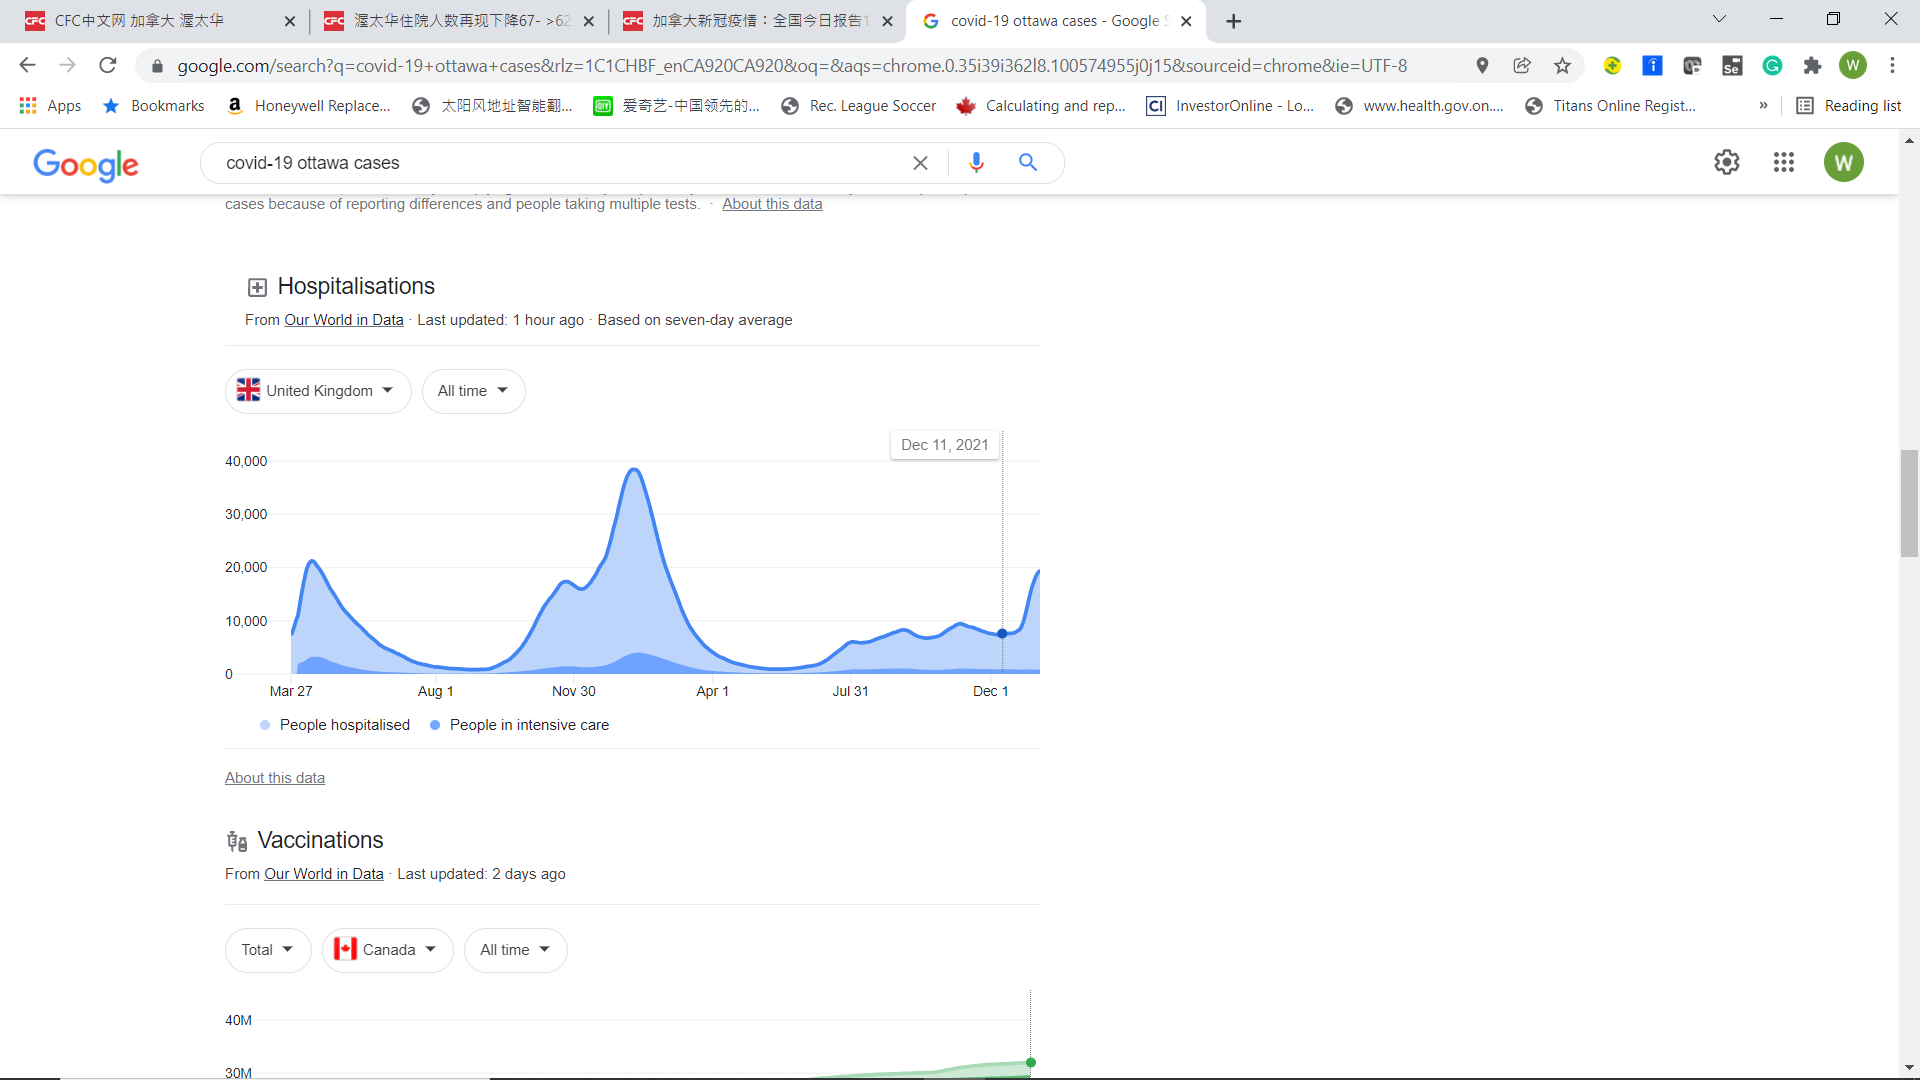Image resolution: width=1920 pixels, height=1080 pixels.
Task: Open www.health.gov.on bookmark
Action: coord(1419,105)
